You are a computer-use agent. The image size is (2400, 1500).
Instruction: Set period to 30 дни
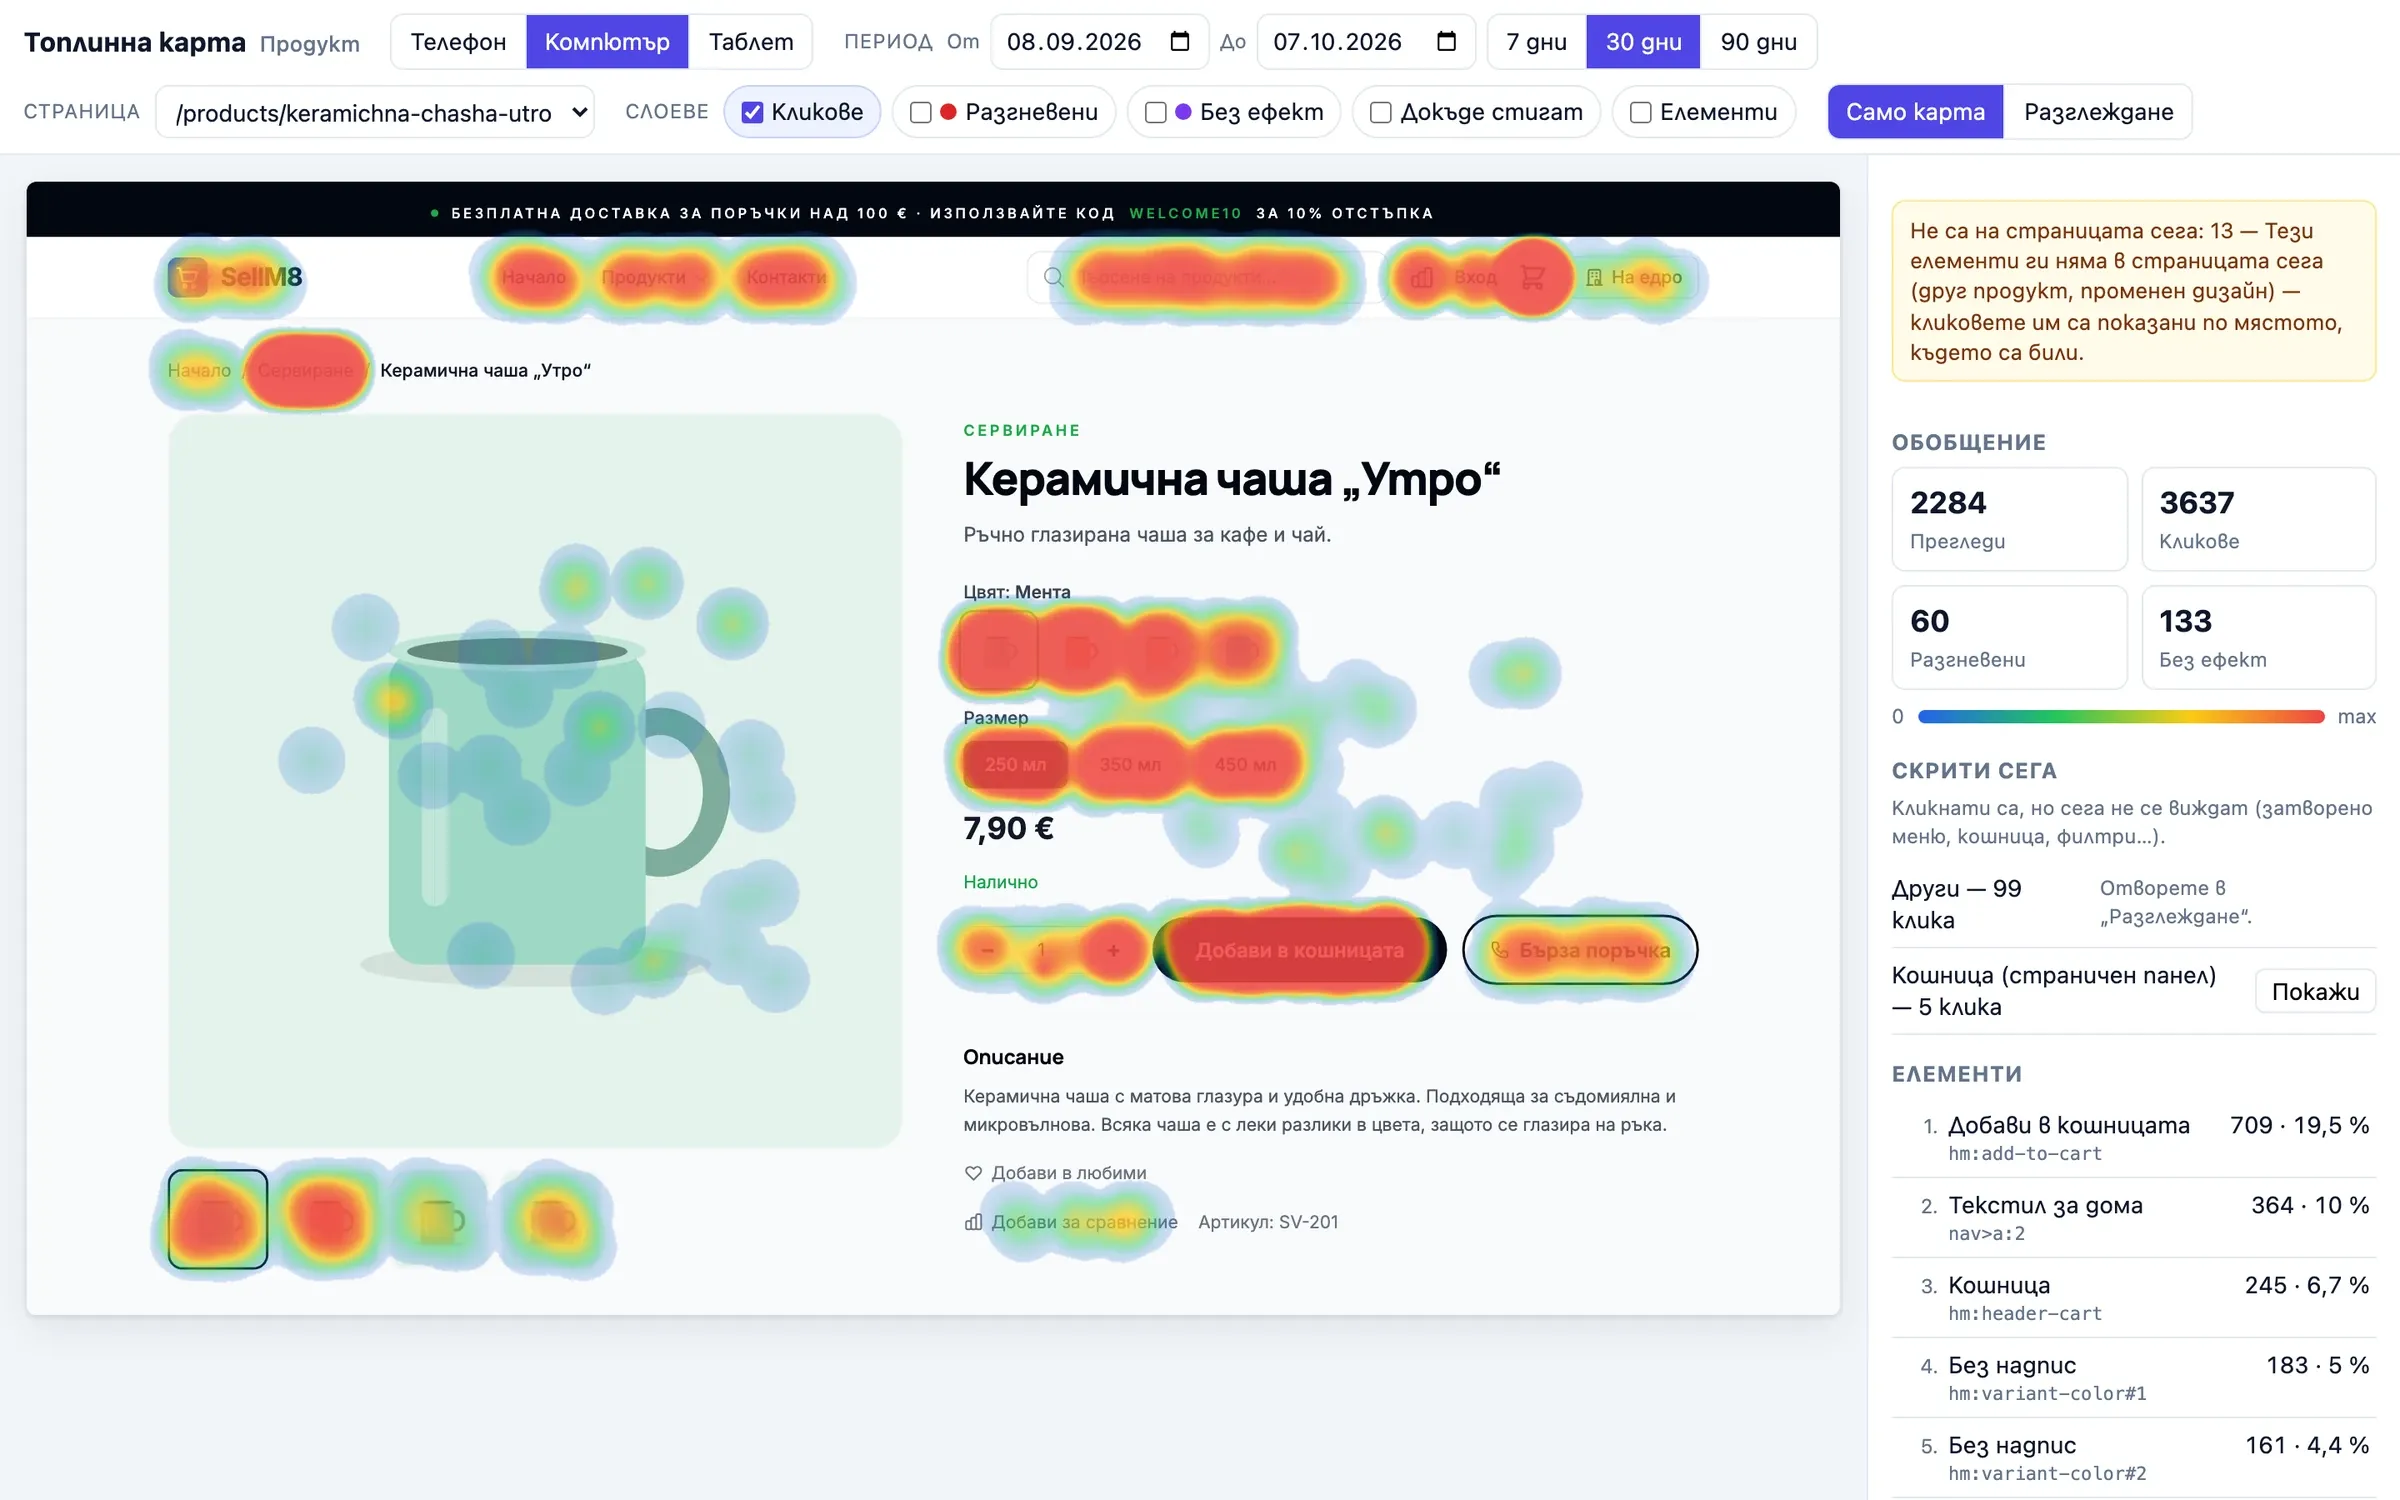1643,42
